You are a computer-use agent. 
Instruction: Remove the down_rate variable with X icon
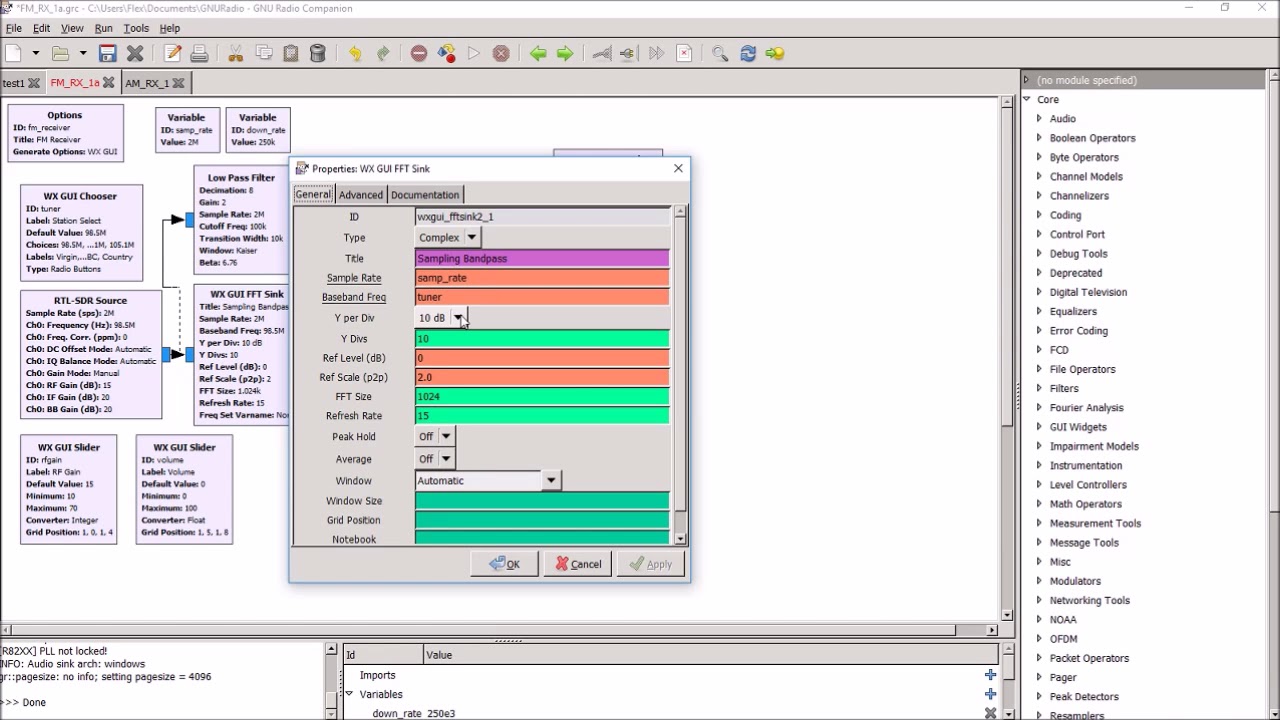pyautogui.click(x=990, y=713)
